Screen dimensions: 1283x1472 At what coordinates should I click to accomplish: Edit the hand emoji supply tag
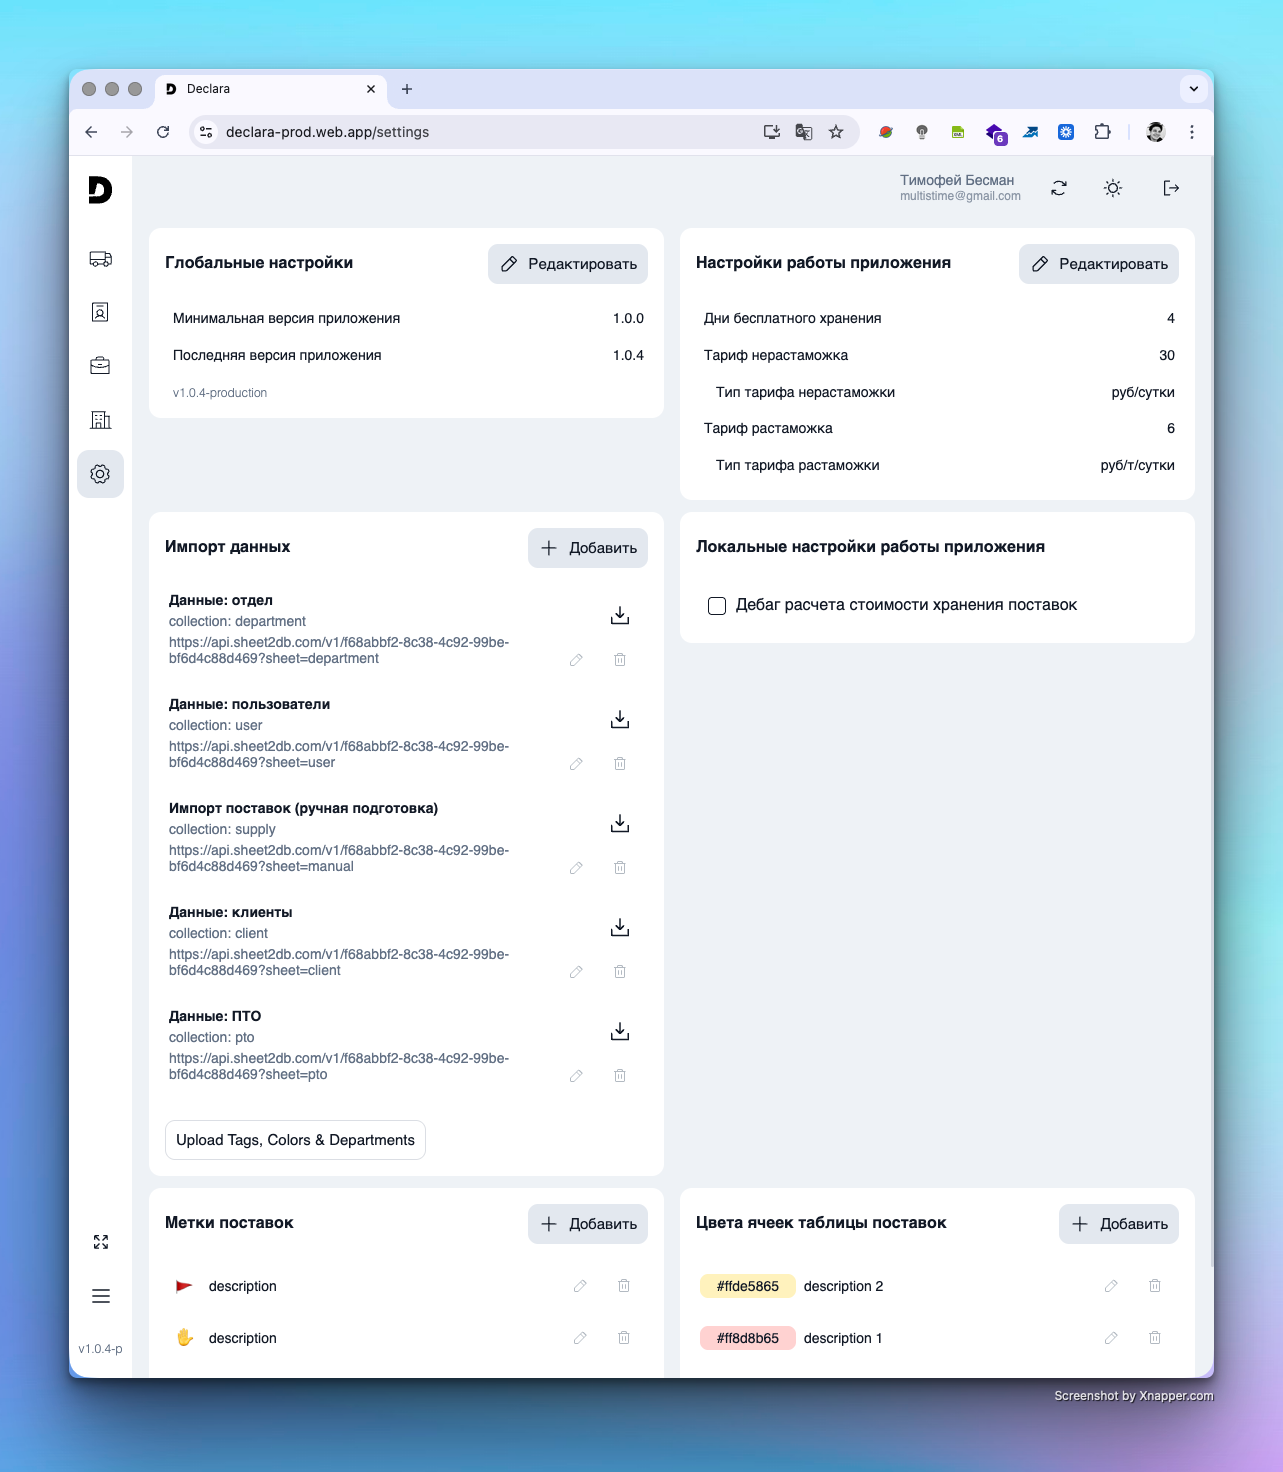click(x=580, y=1338)
